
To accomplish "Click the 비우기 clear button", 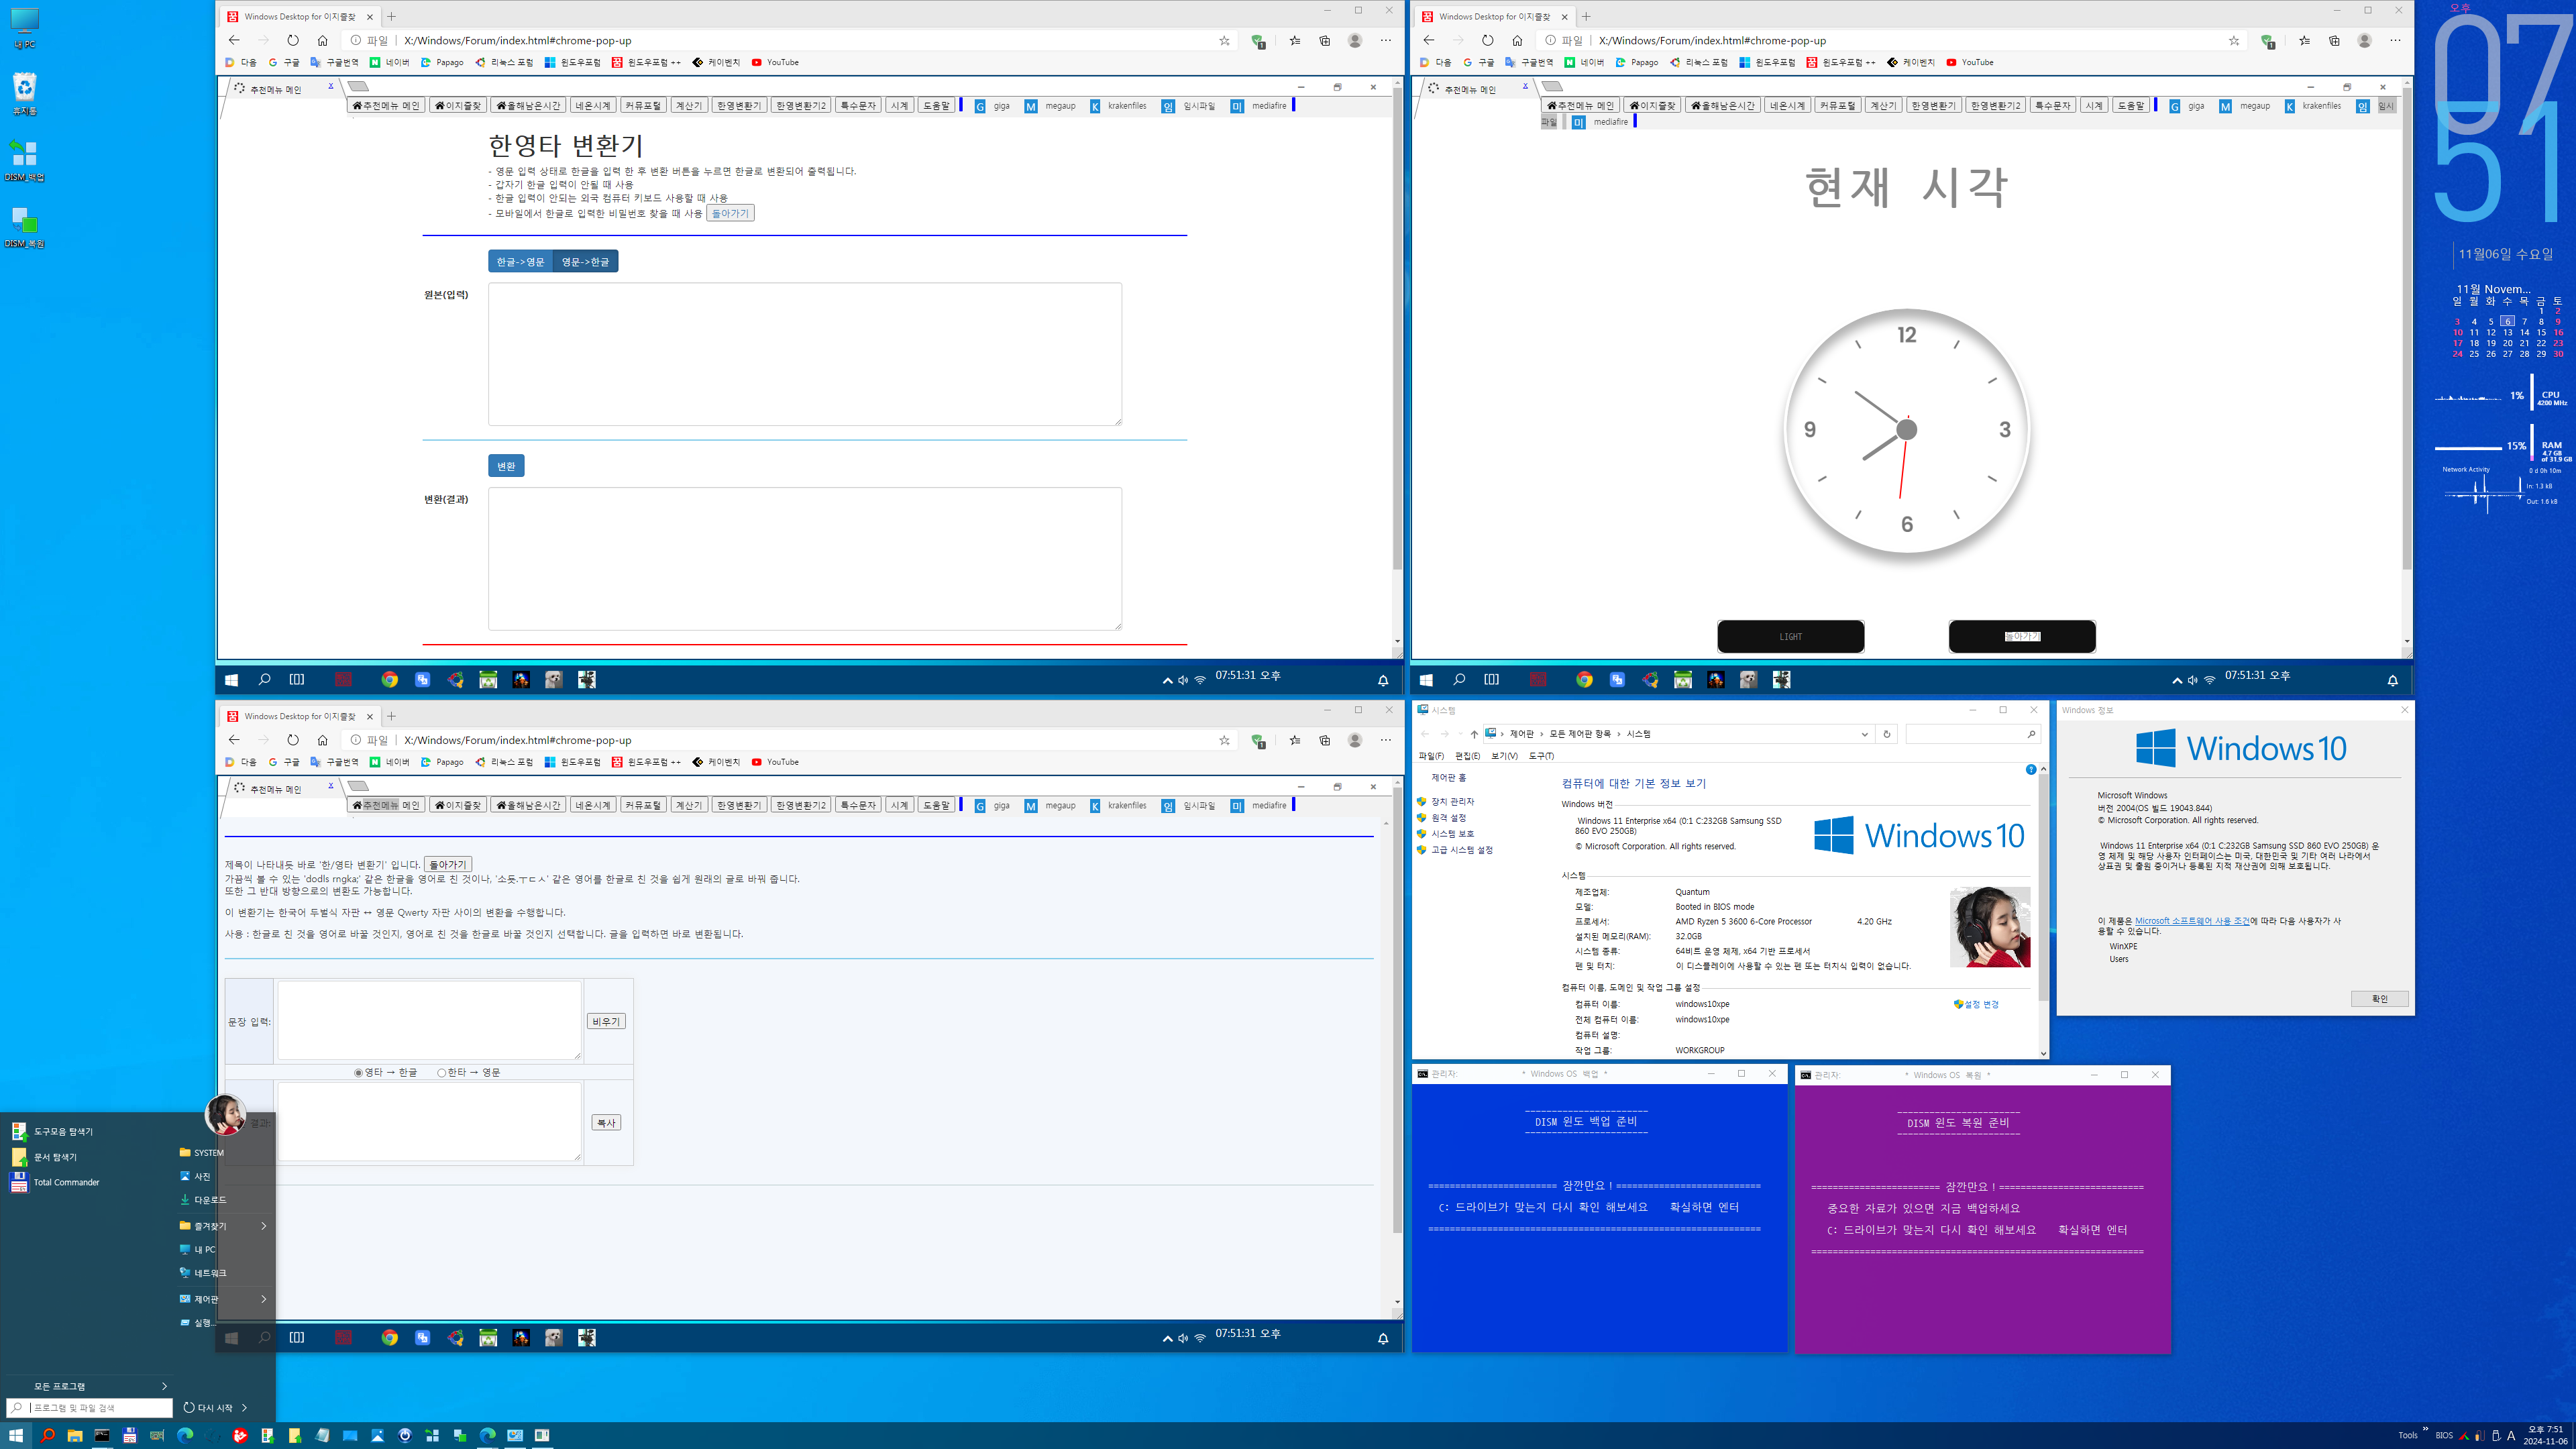I will 606,1021.
